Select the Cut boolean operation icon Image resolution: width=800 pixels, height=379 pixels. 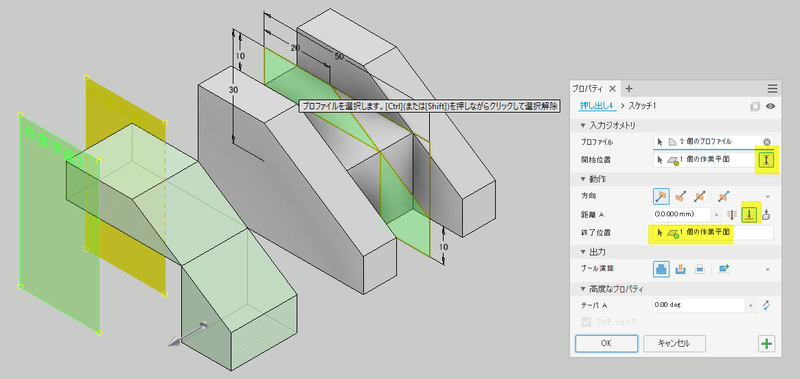(680, 269)
